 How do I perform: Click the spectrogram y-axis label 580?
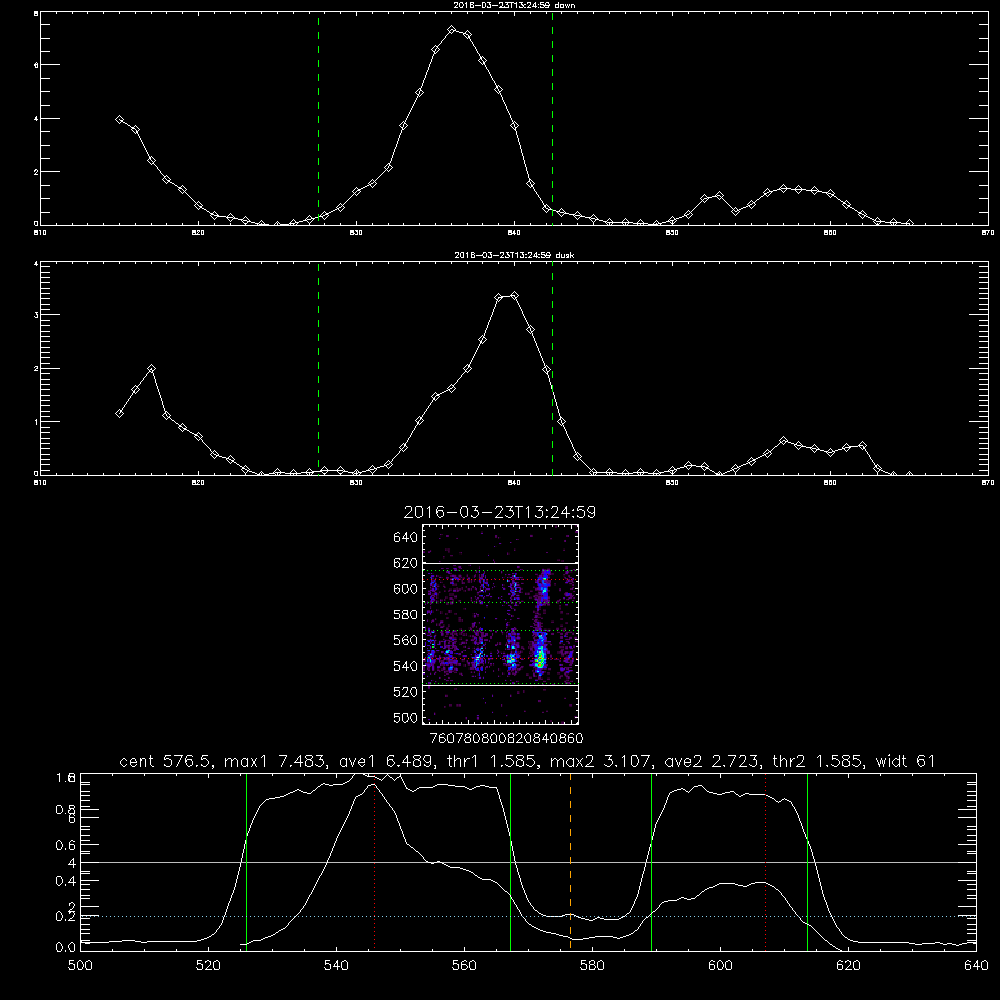(406, 615)
